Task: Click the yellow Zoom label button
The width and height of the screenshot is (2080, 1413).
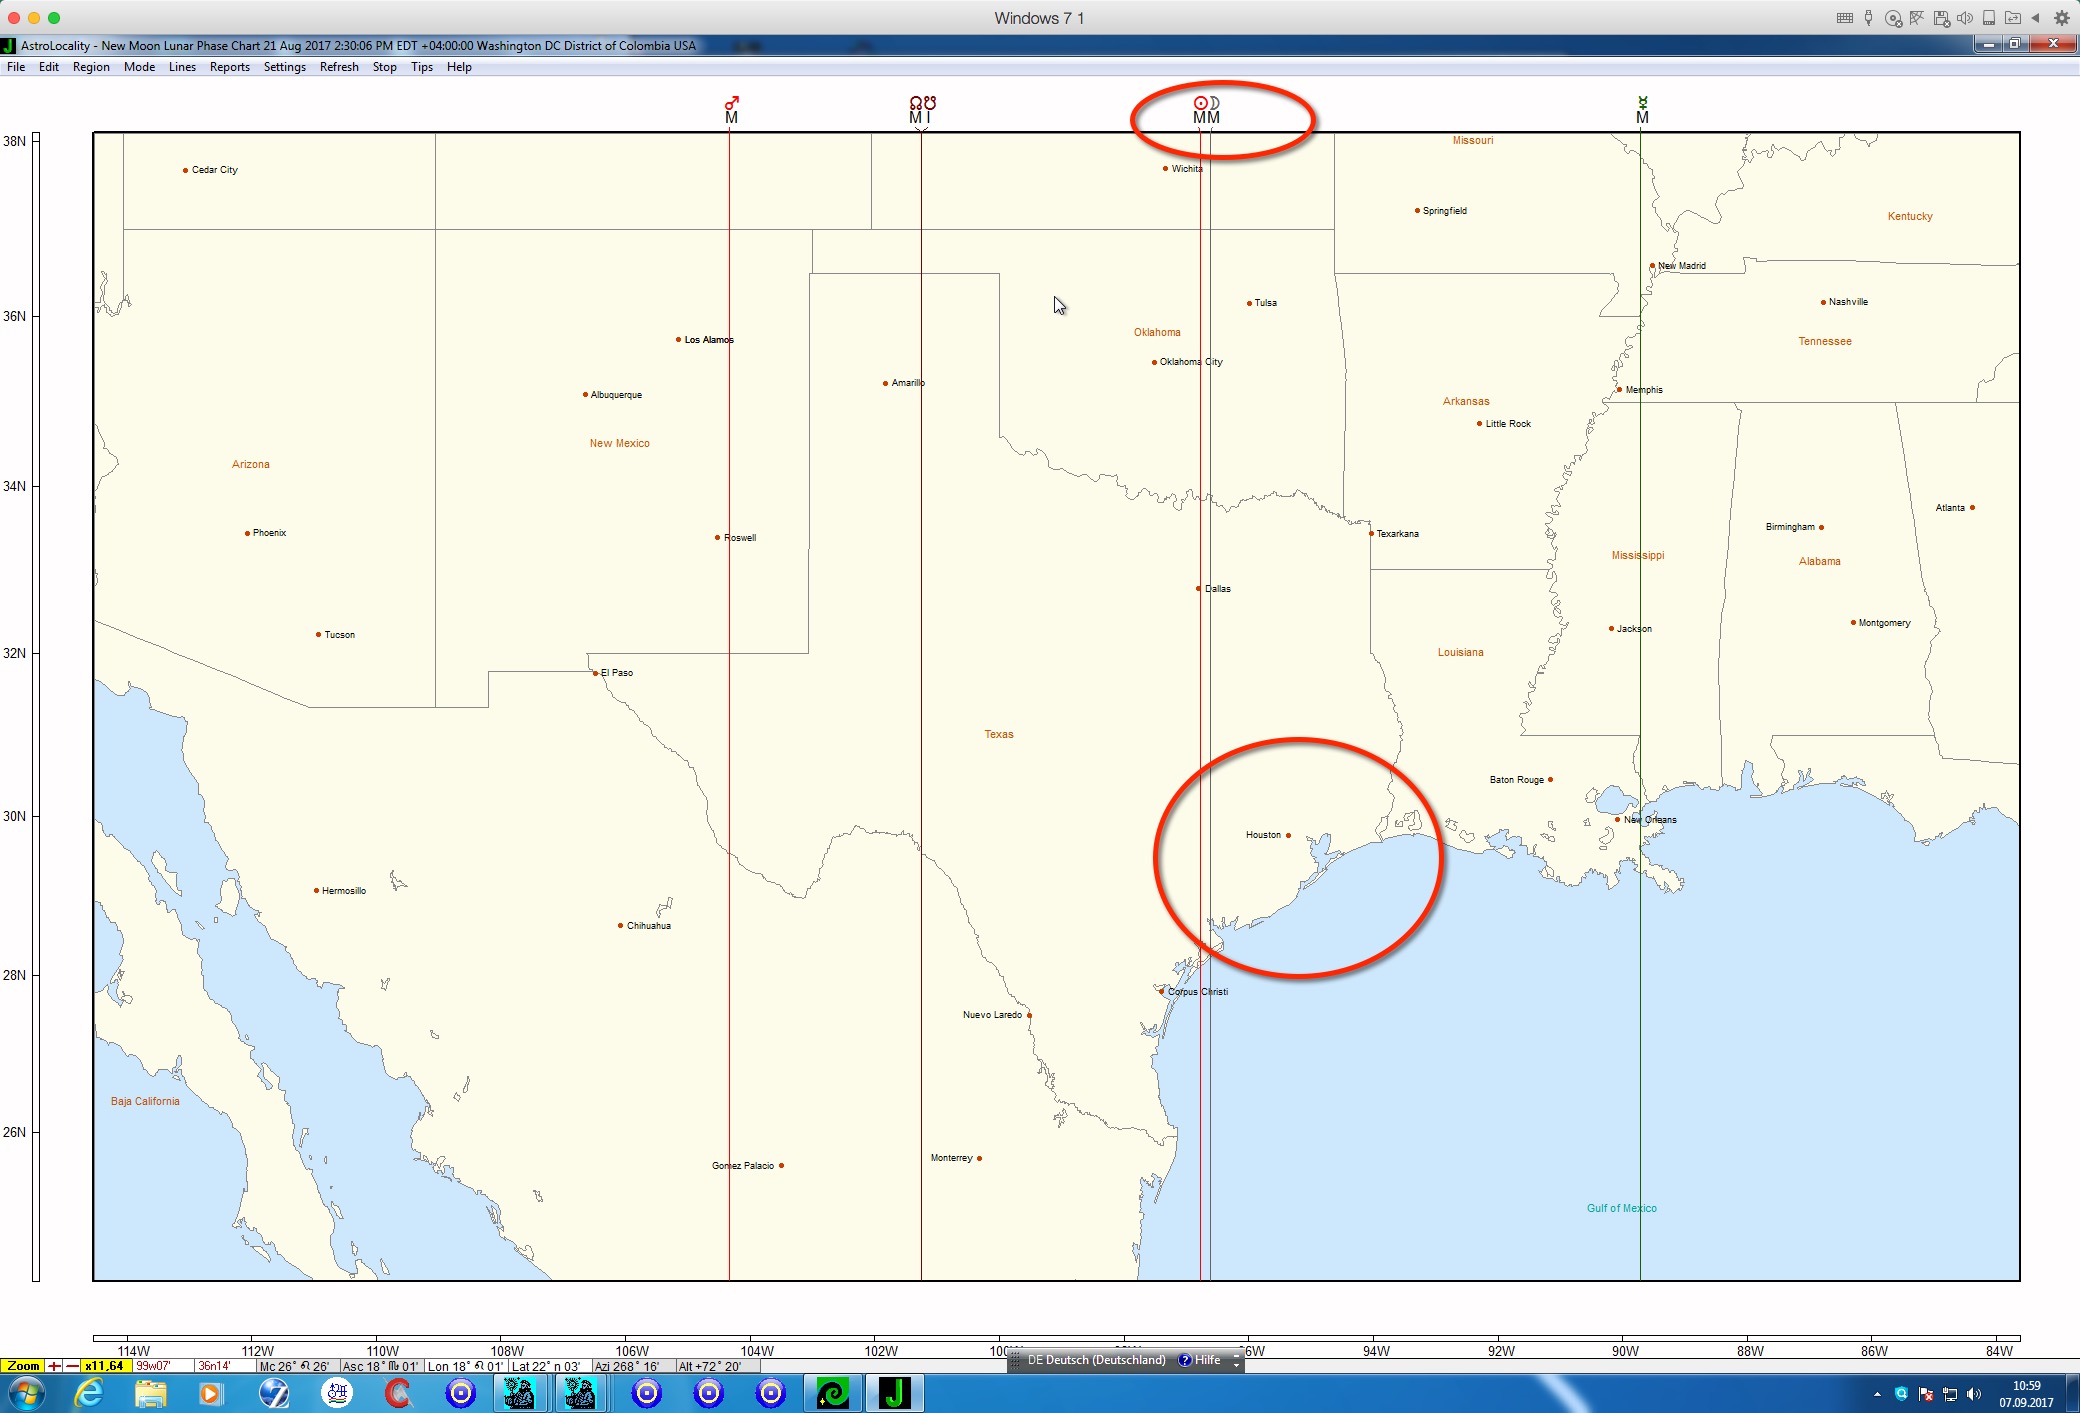Action: coord(23,1366)
